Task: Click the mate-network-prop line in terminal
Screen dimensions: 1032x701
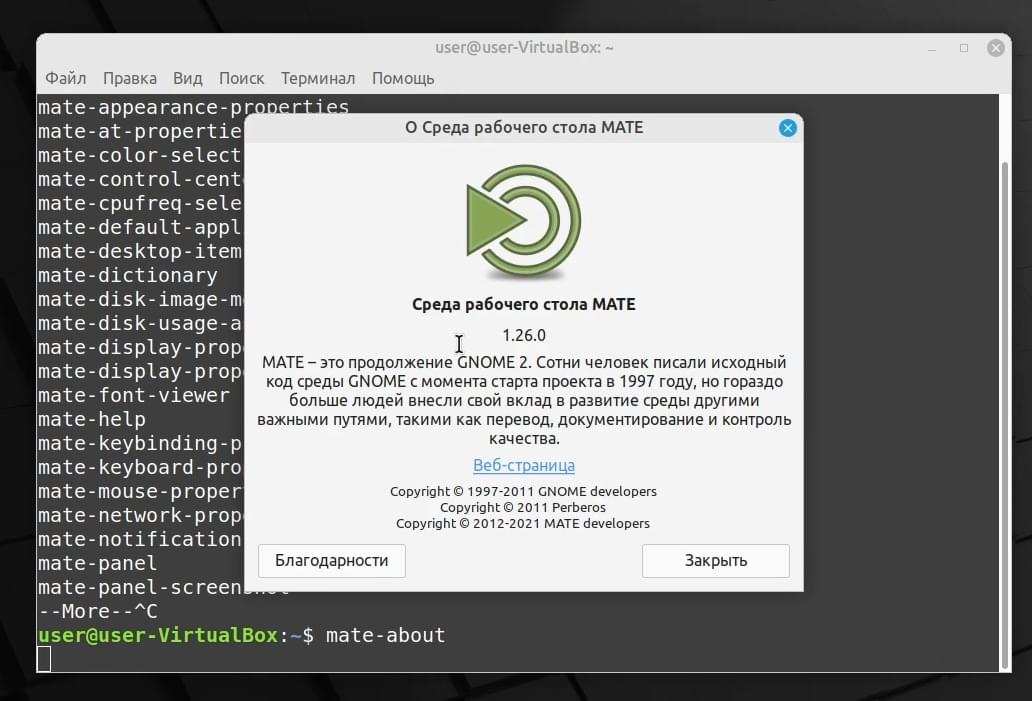Action: pos(140,516)
